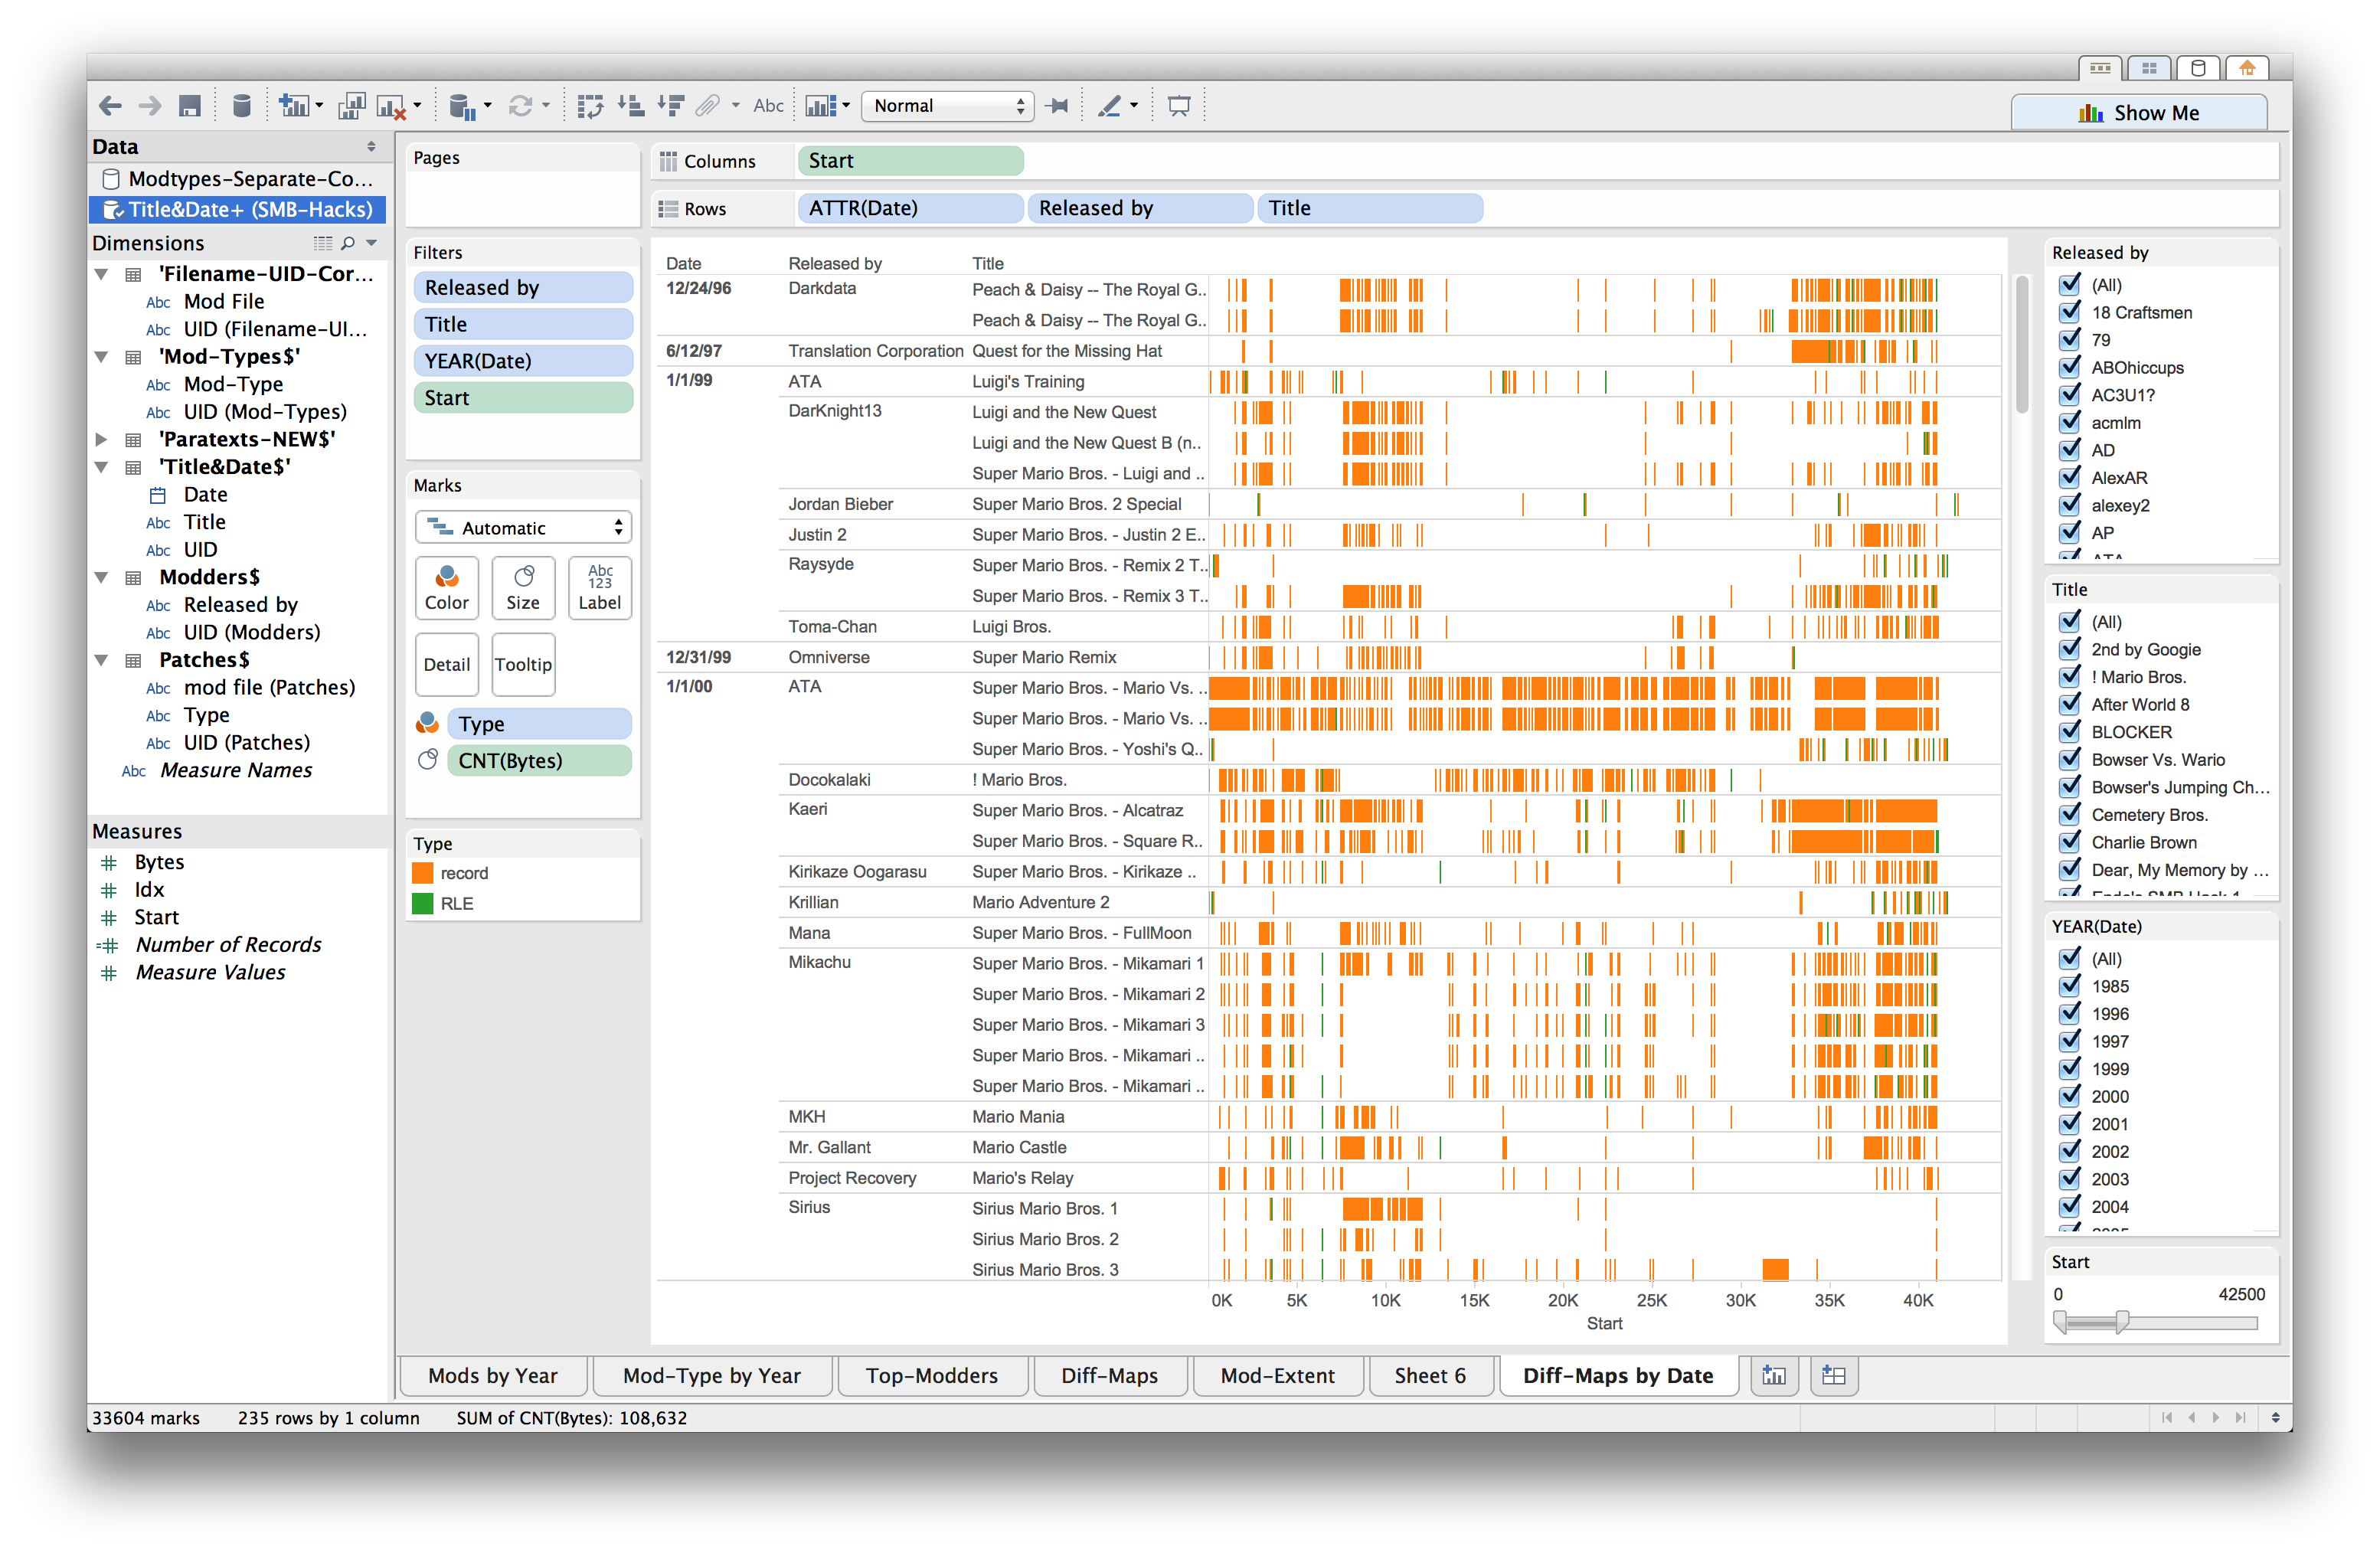Select the Modtypes-Separate-Co... data source
Image resolution: width=2380 pixels, height=1553 pixels.
point(238,179)
